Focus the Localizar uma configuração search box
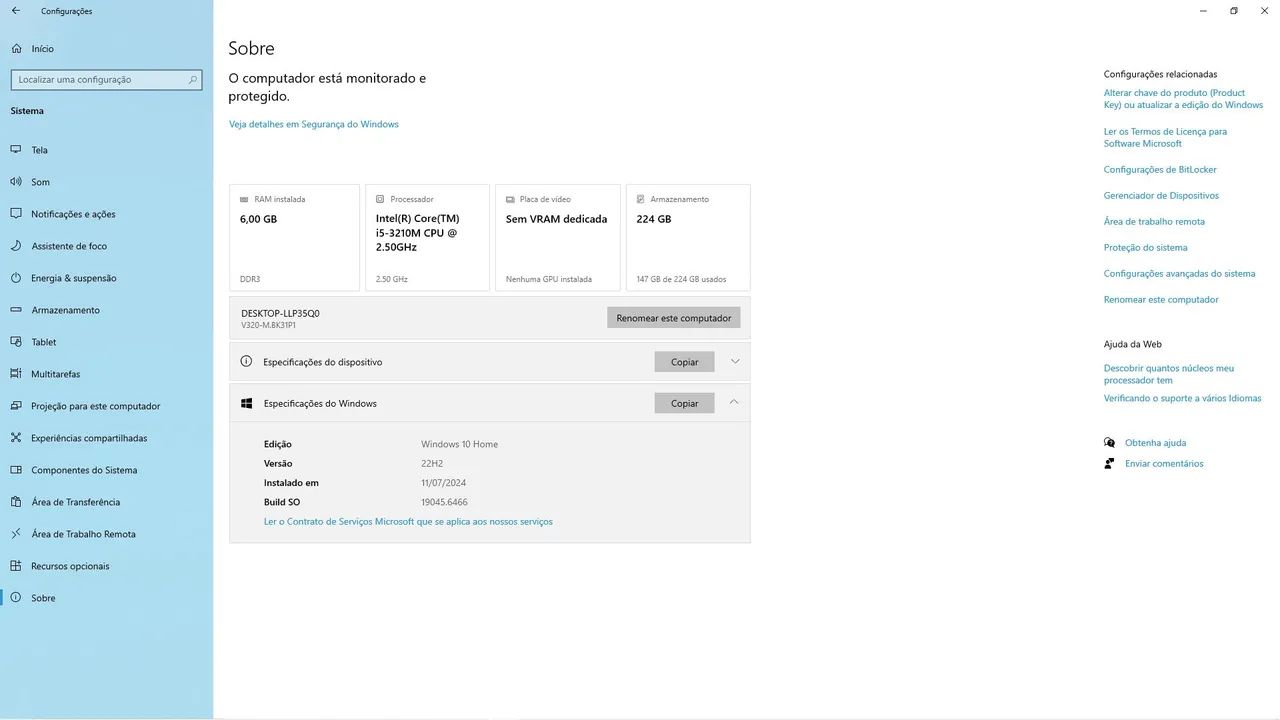 coord(106,79)
